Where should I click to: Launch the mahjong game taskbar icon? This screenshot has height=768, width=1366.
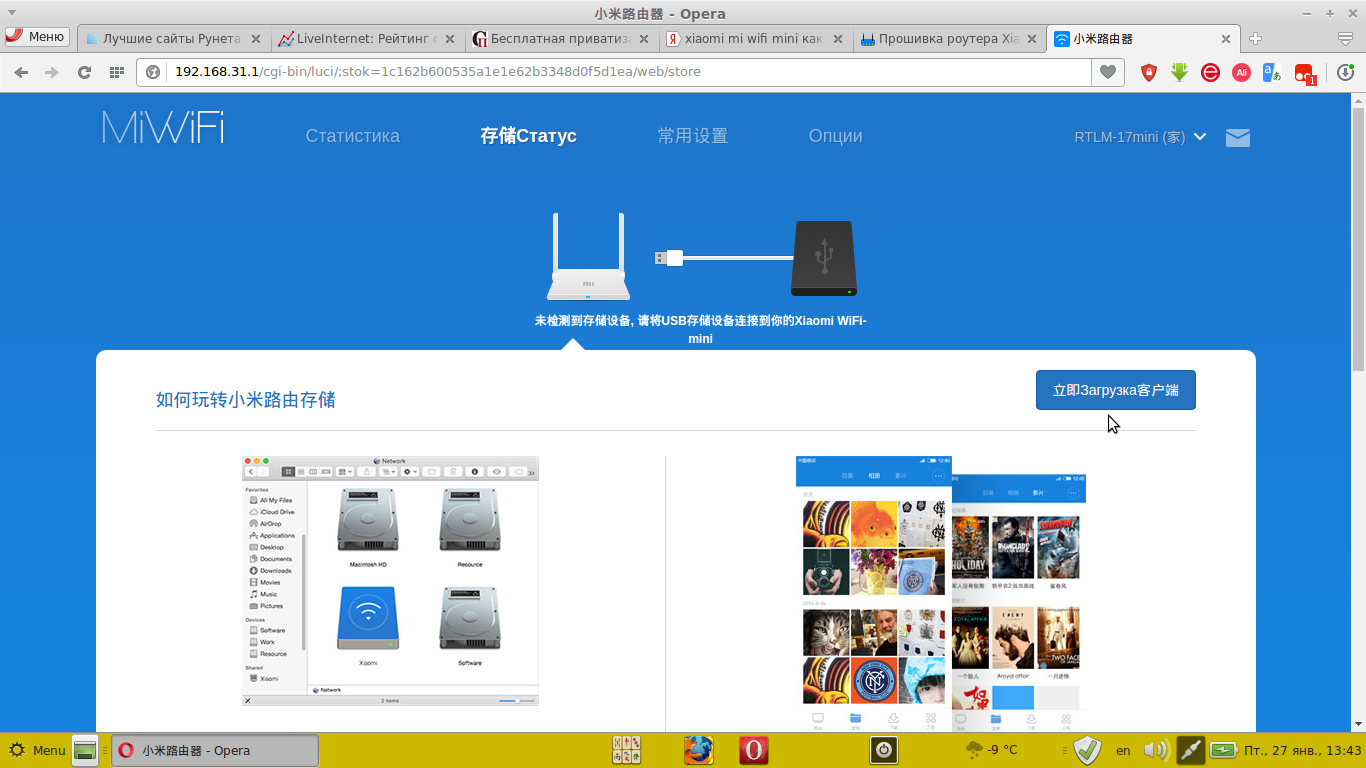[x=626, y=750]
